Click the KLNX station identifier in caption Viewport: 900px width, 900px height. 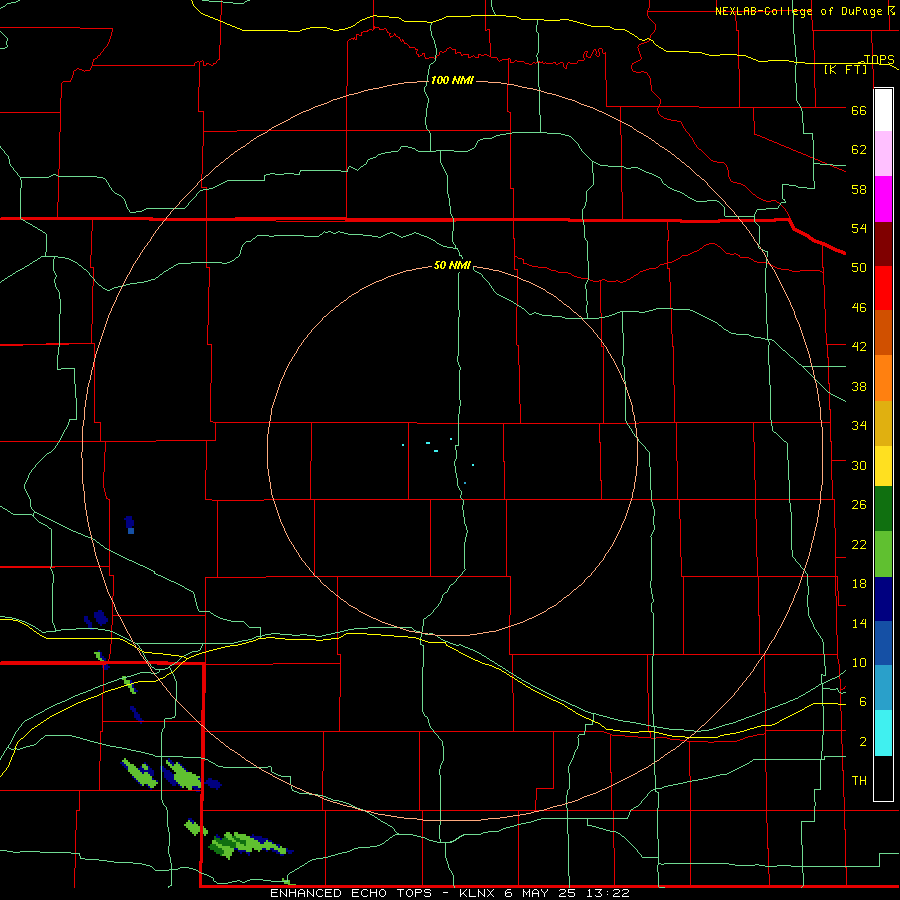click(479, 893)
